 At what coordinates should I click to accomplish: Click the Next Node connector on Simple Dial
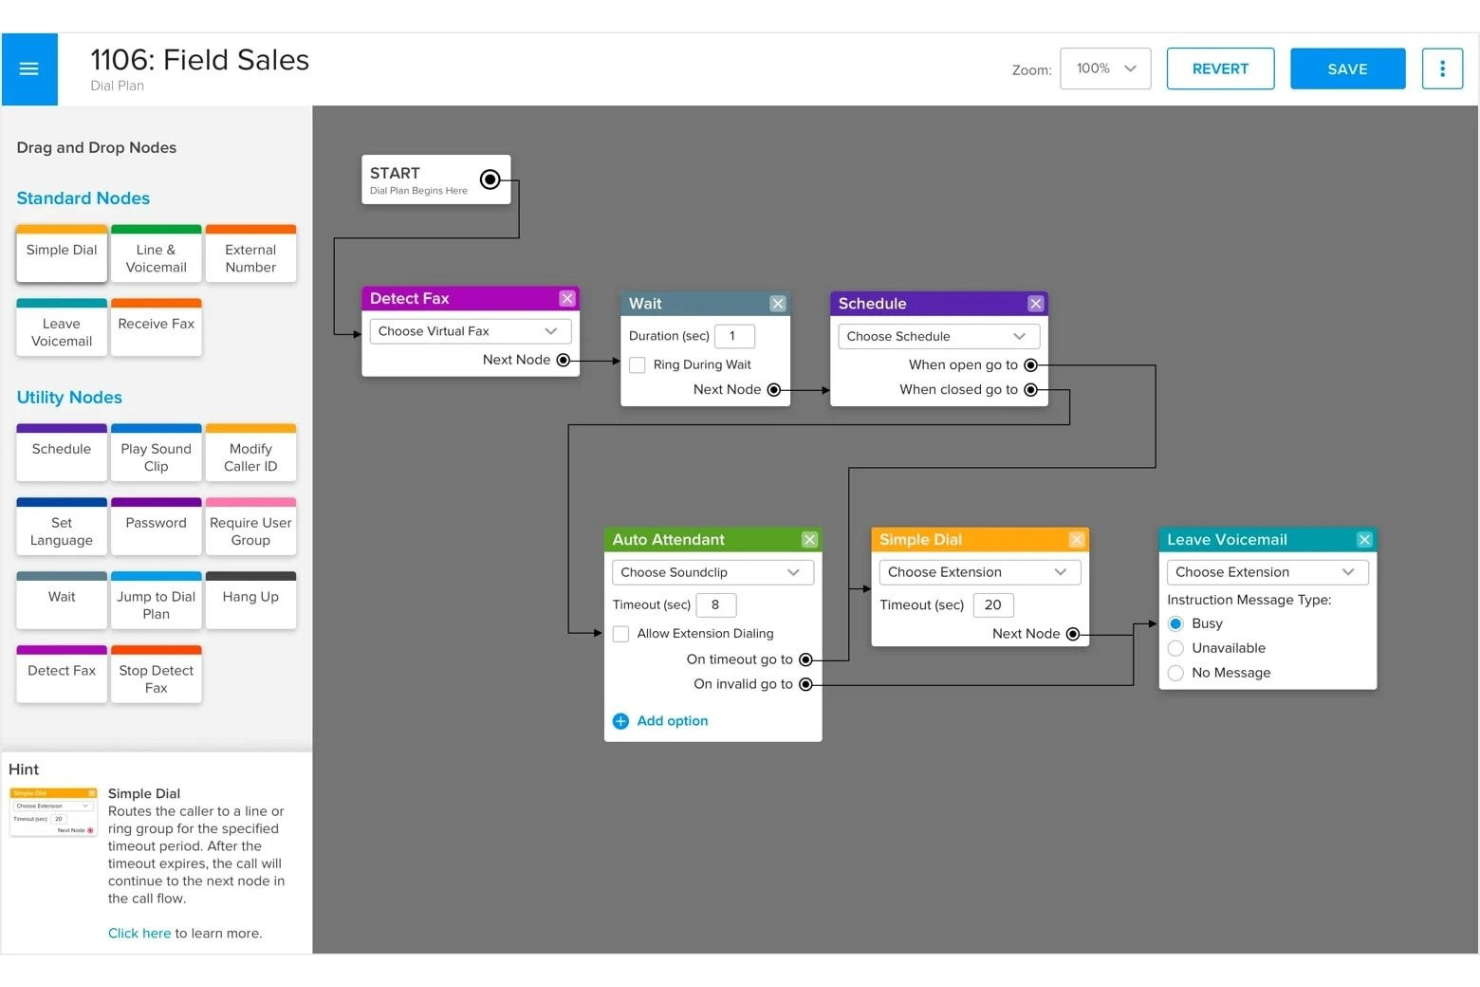[1072, 633]
